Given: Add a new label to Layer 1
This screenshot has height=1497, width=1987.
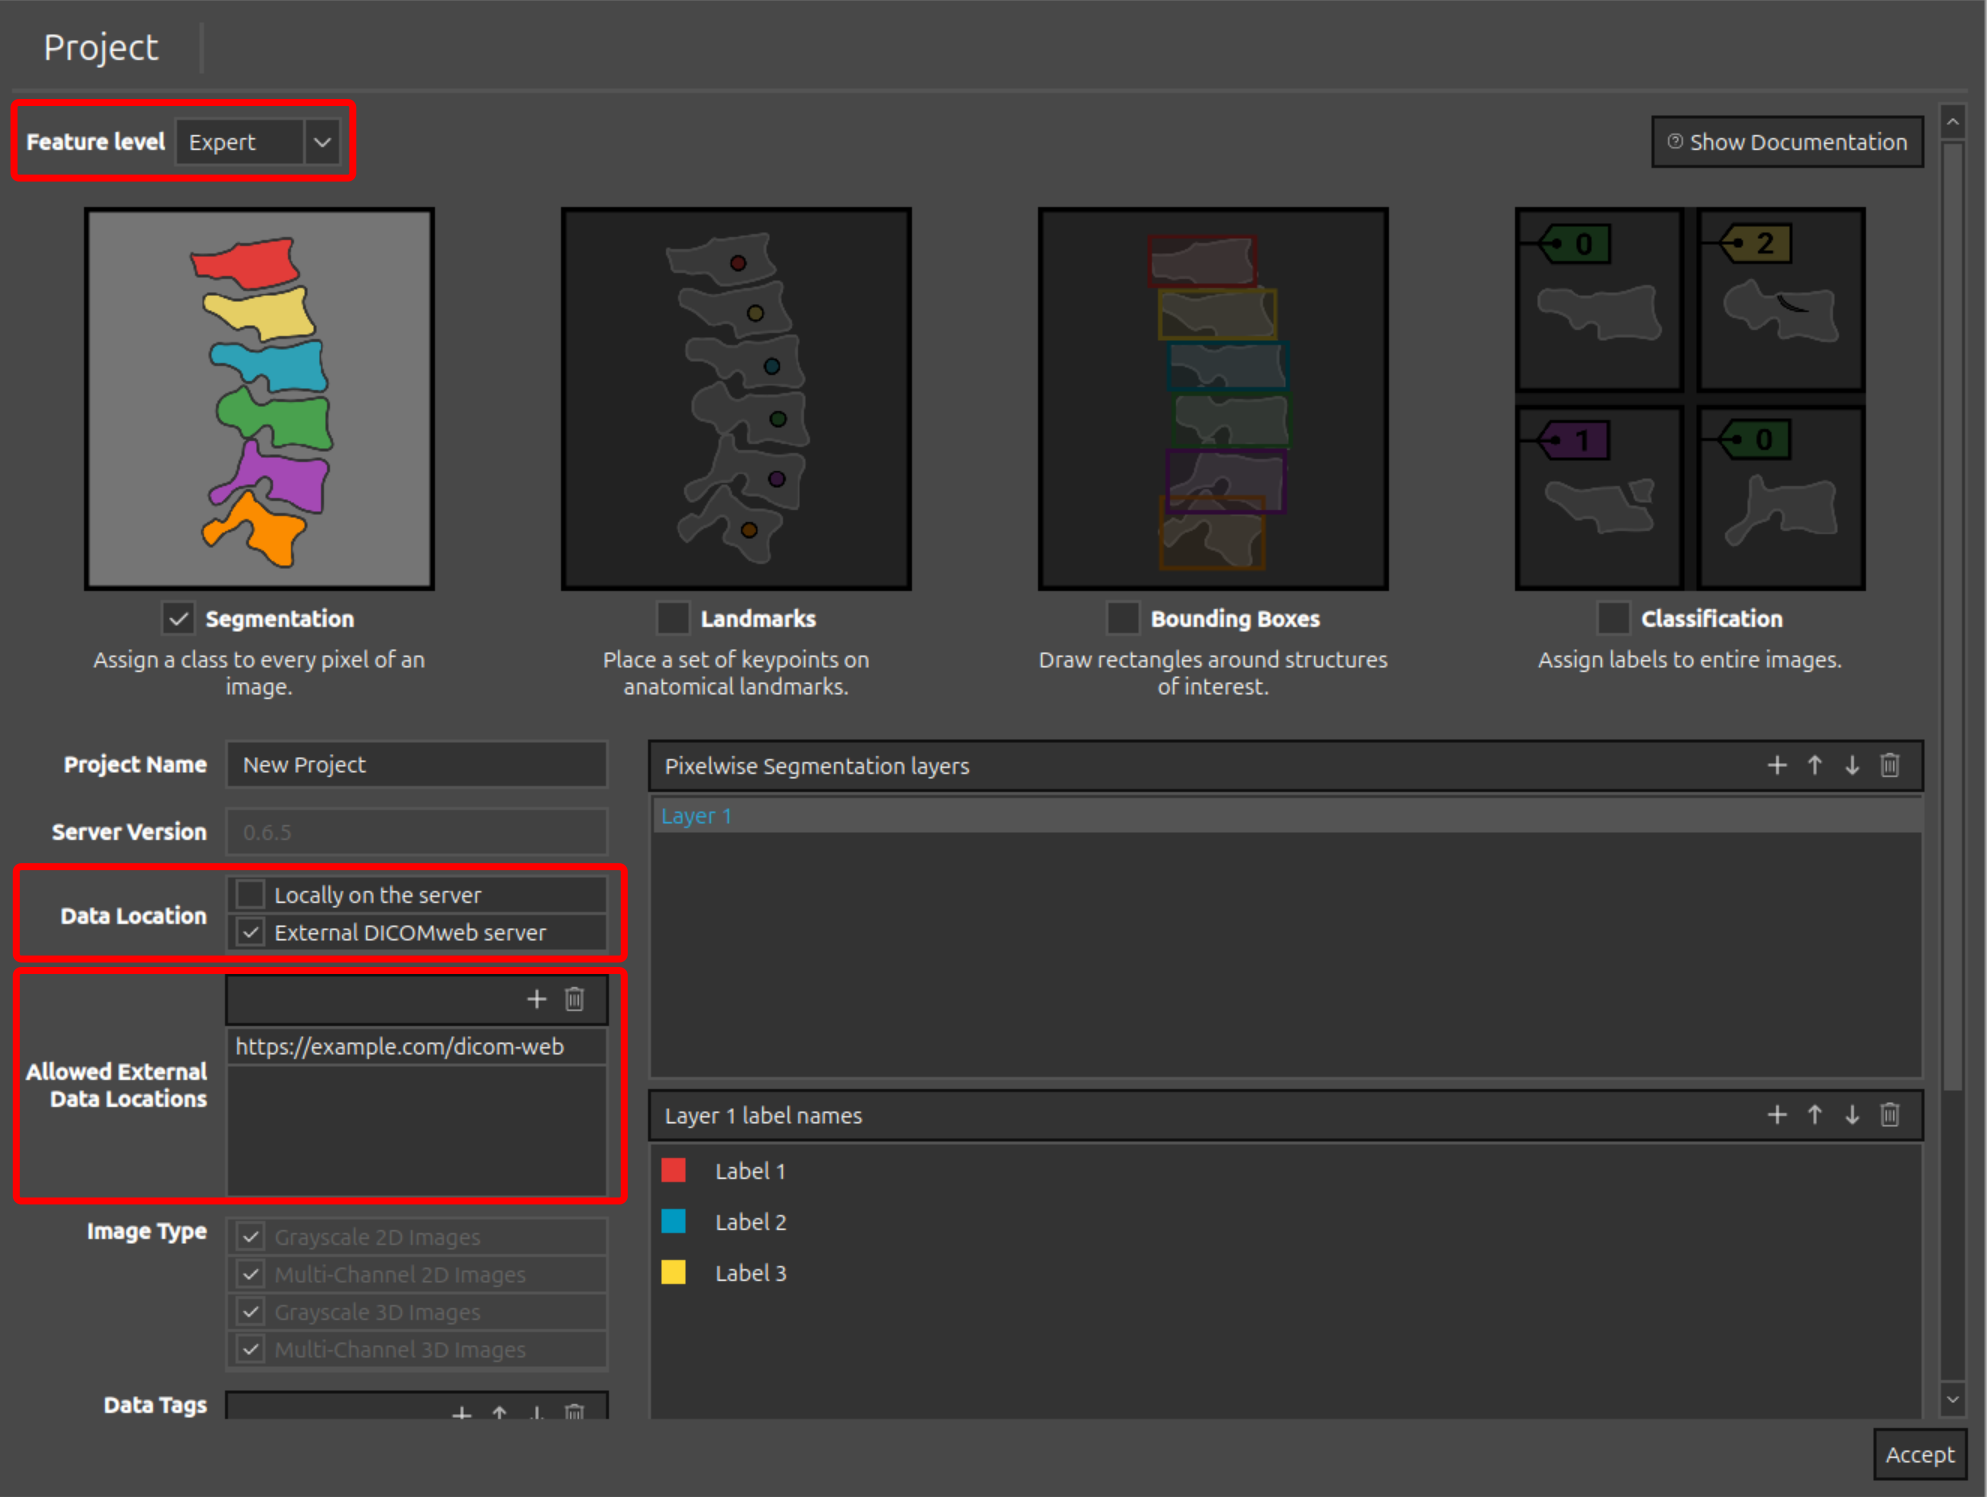Looking at the screenshot, I should 1777,1115.
